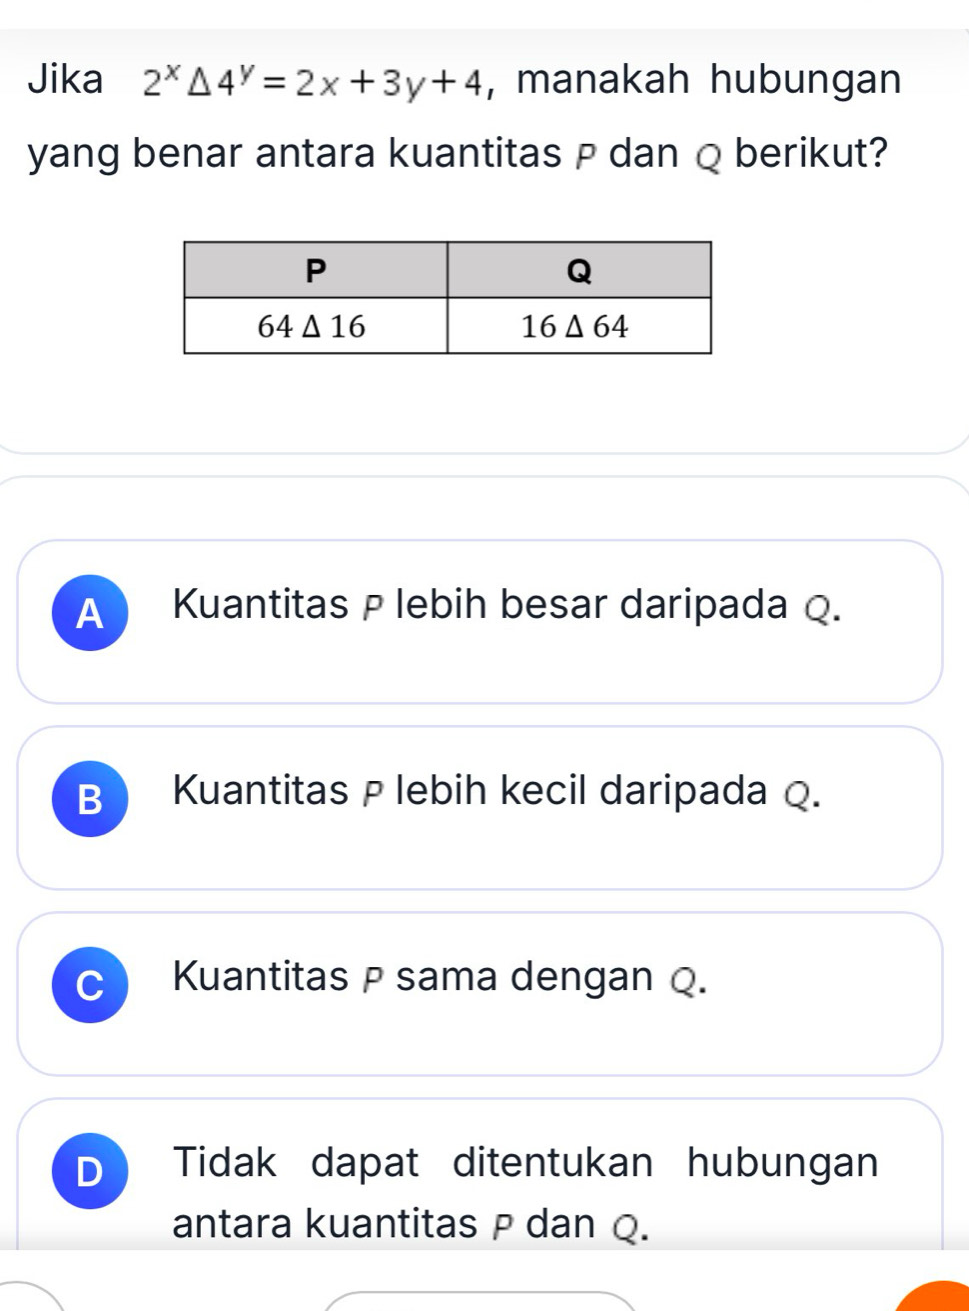Click the orange round button at bottom corner
The height and width of the screenshot is (1311, 969).
[944, 1297]
